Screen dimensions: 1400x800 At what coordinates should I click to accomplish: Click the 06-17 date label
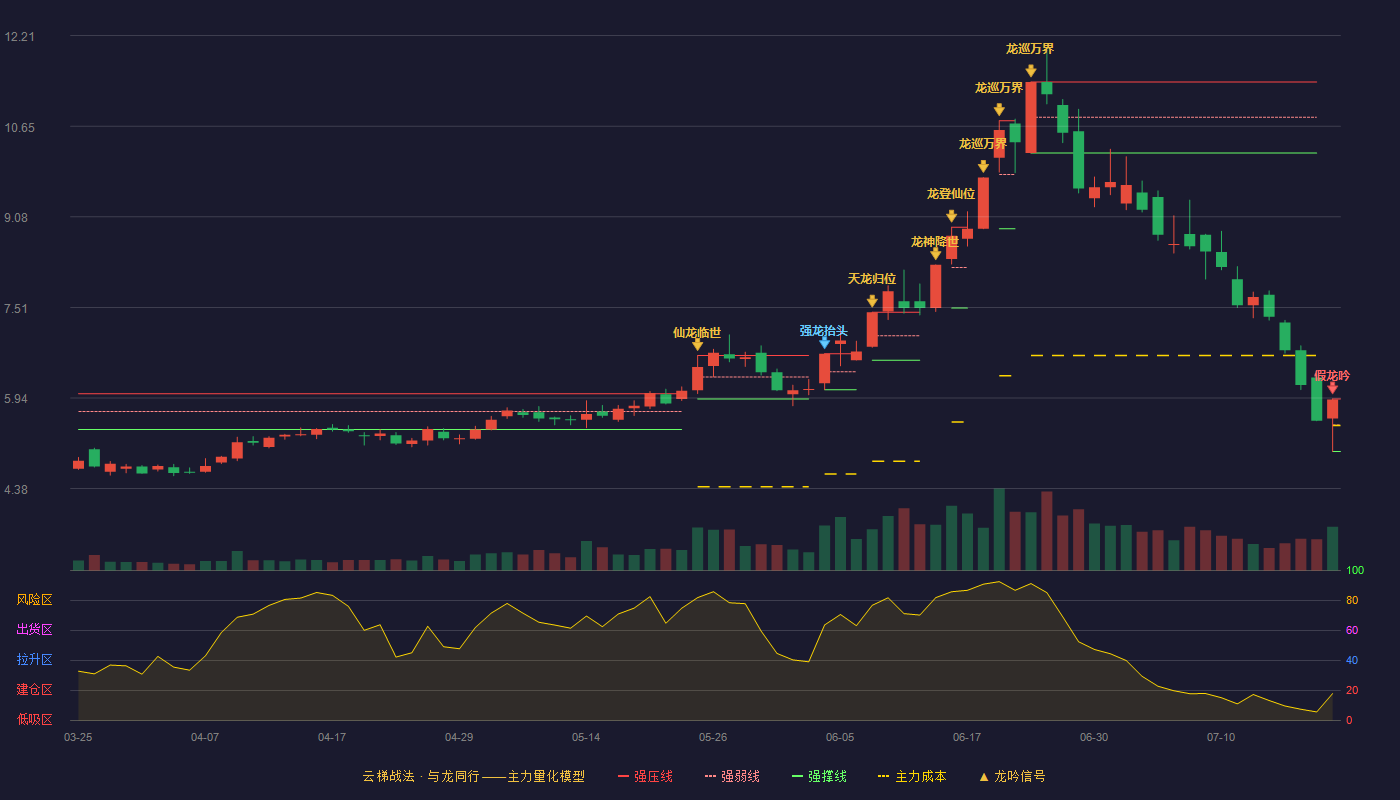pyautogui.click(x=967, y=737)
